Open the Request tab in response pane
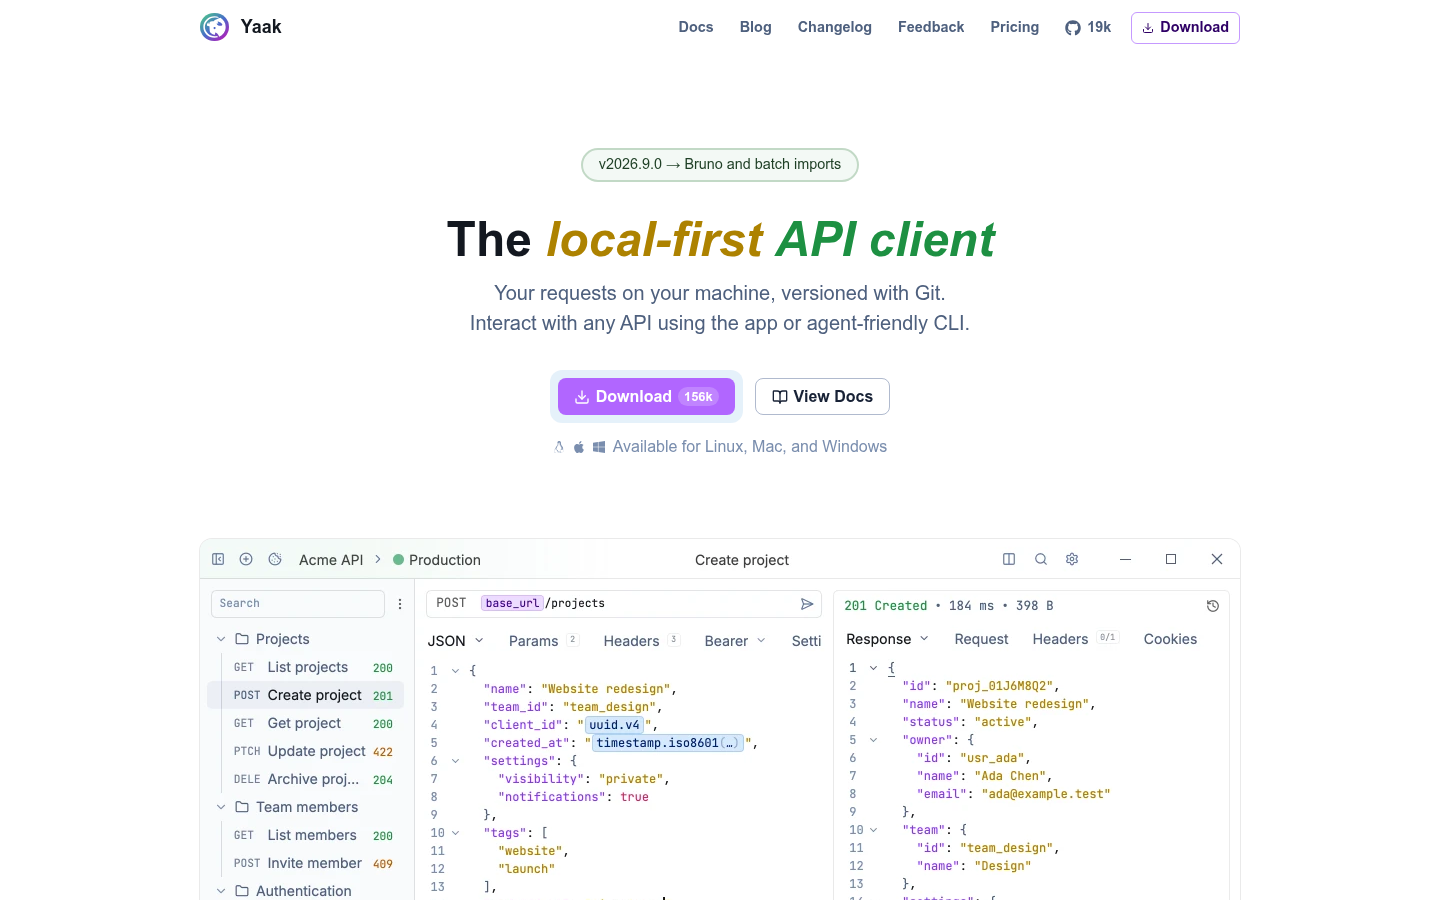Viewport: 1440px width, 900px height. pyautogui.click(x=981, y=639)
